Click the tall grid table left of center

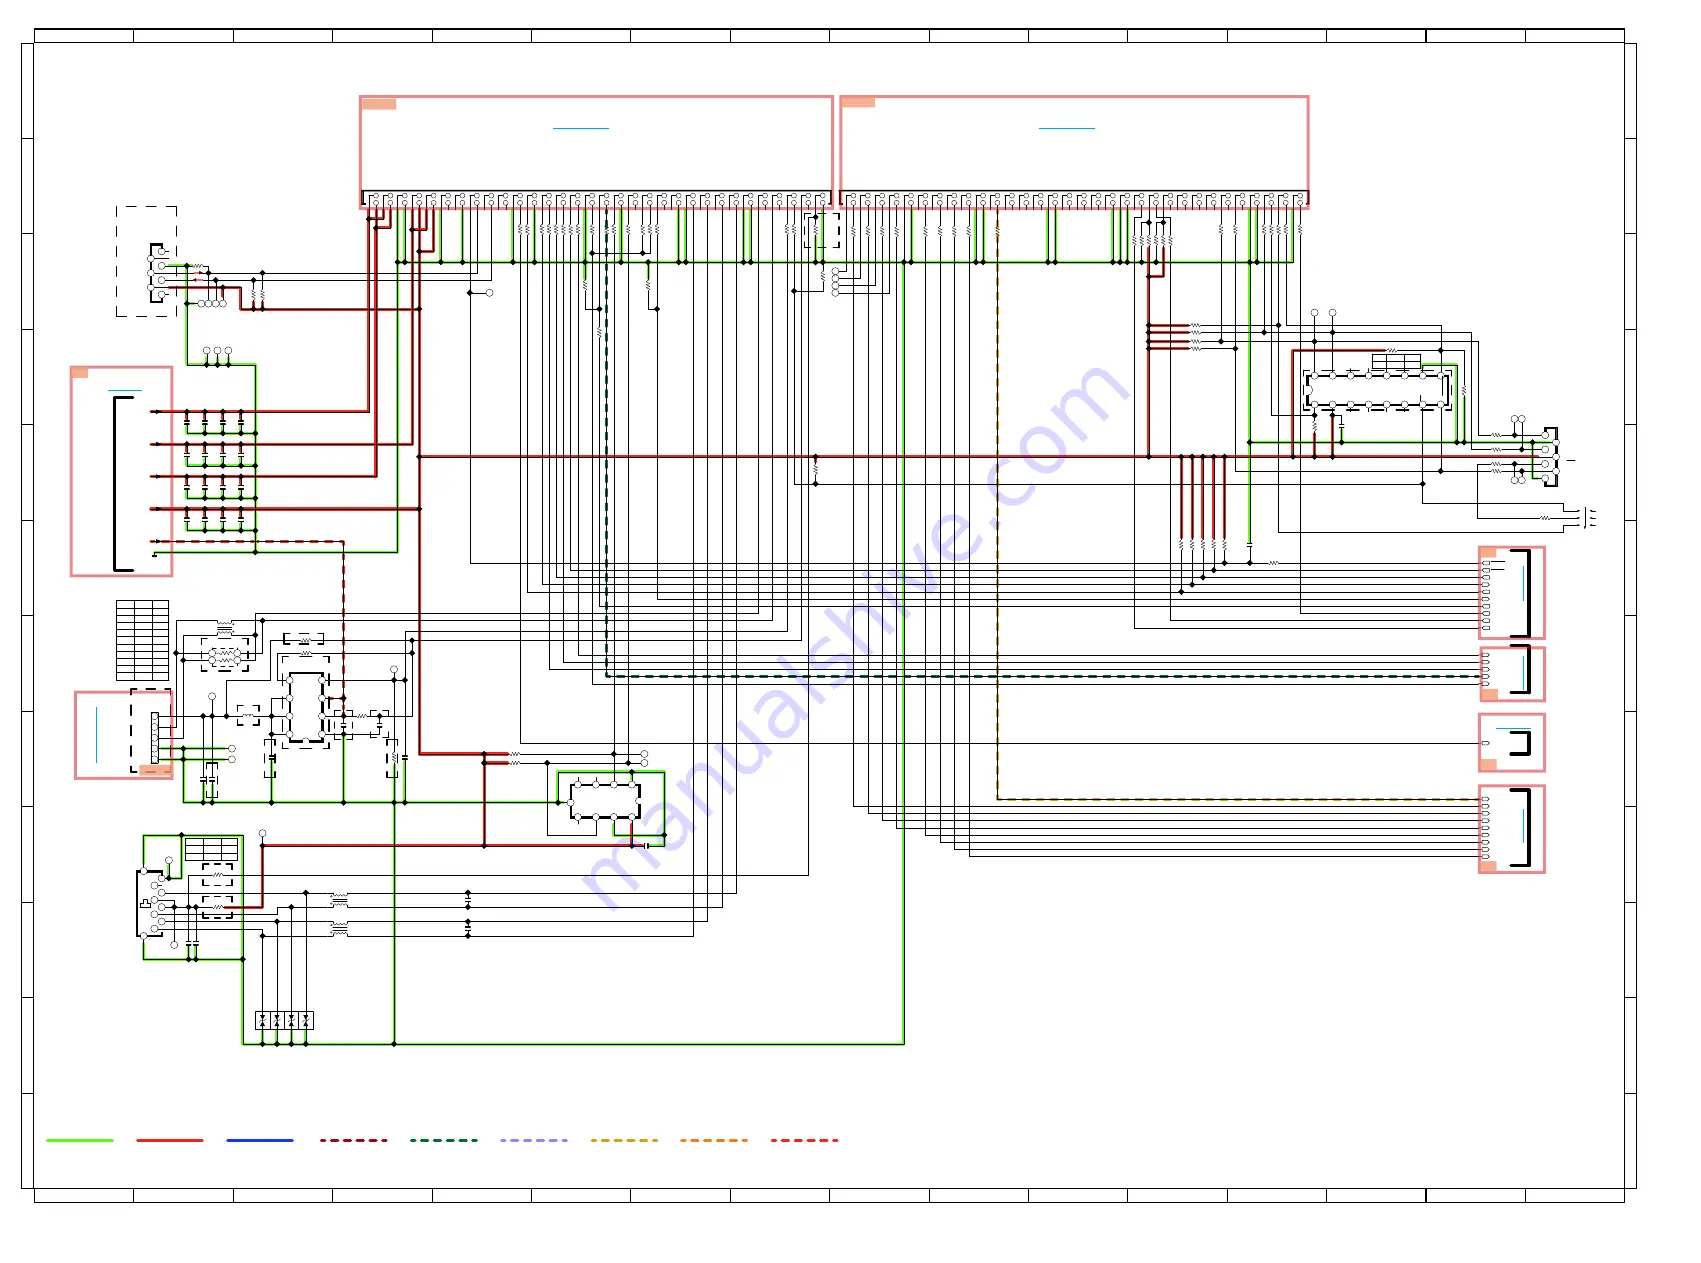[x=142, y=641]
